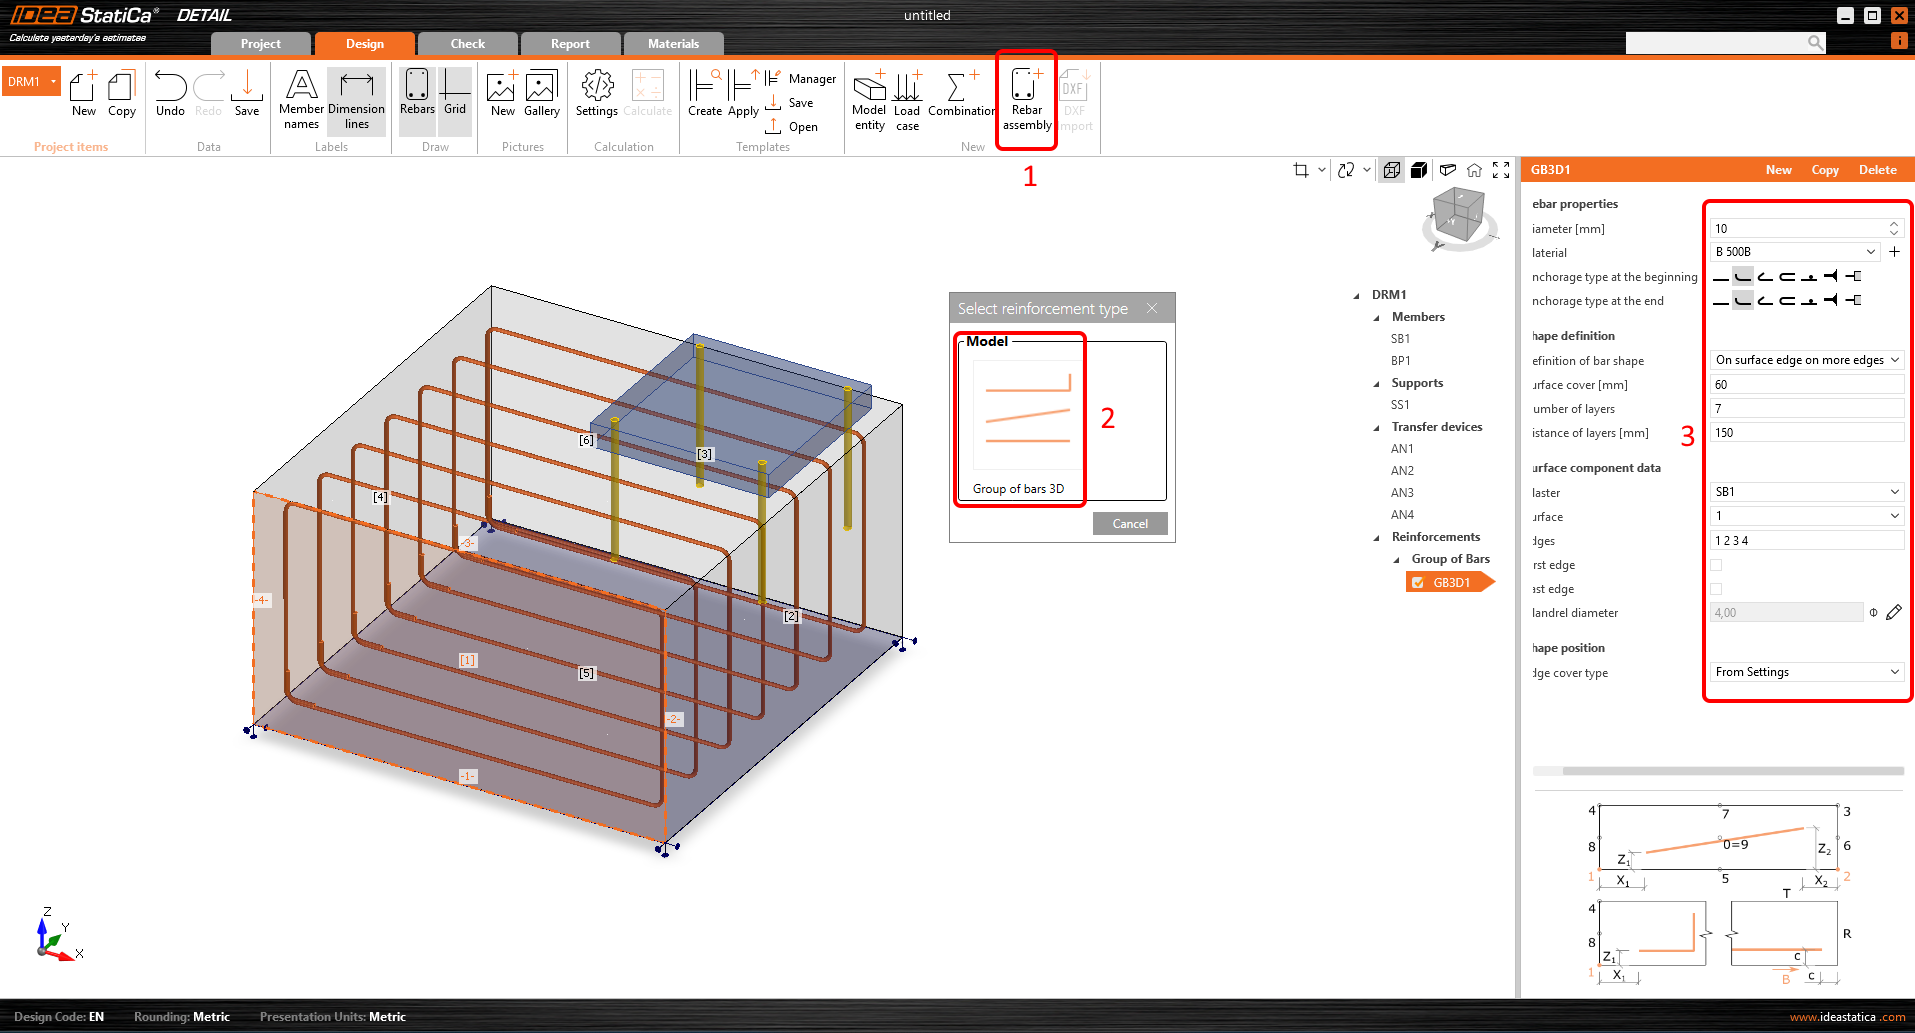Add a new Load case
Screen dimensions: 1915x1033
(907, 98)
